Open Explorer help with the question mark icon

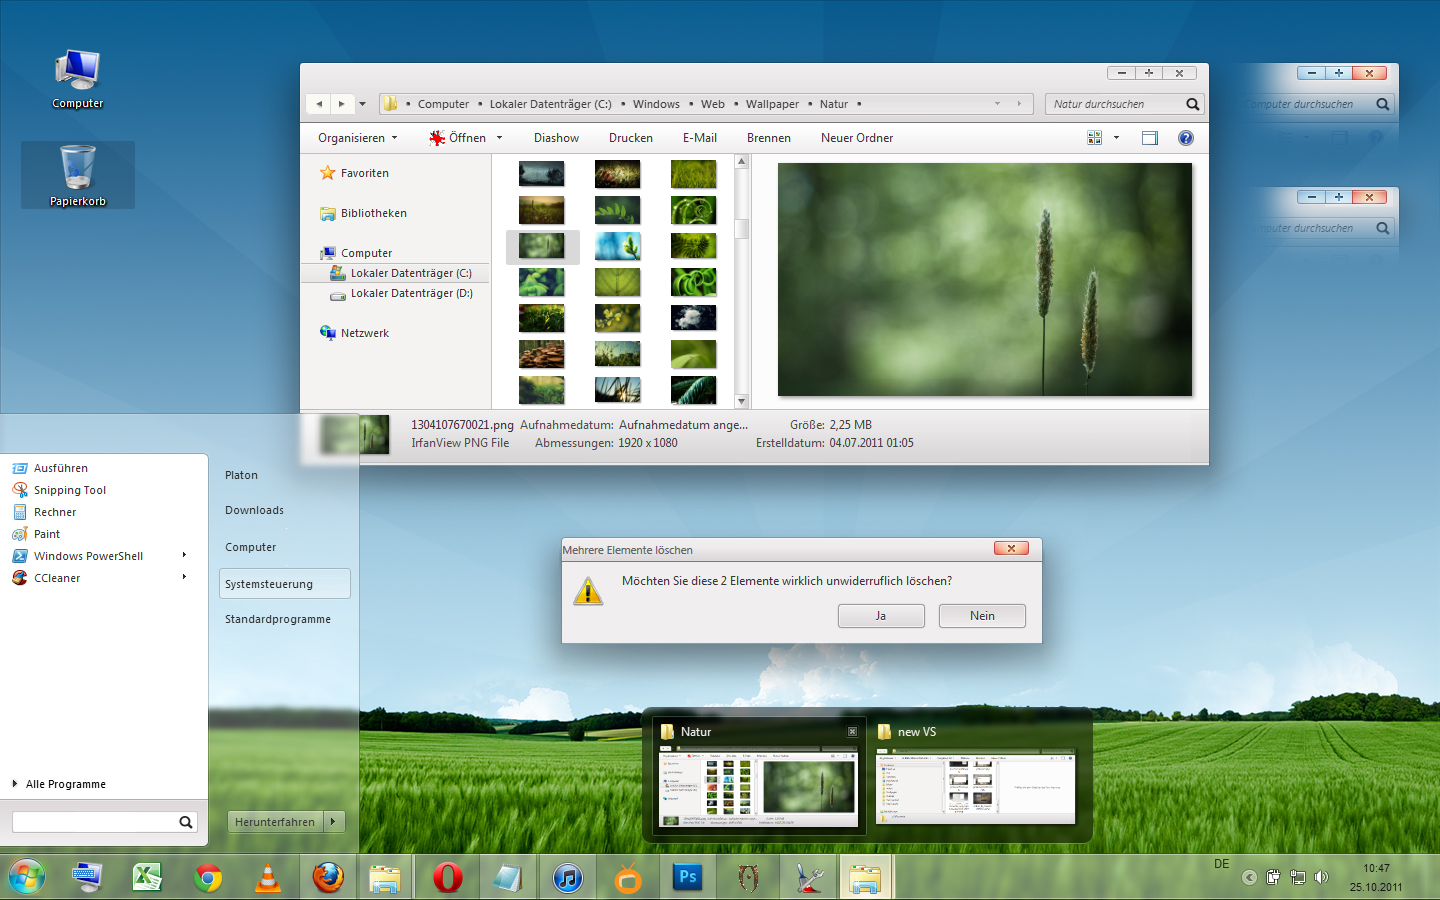[1186, 138]
